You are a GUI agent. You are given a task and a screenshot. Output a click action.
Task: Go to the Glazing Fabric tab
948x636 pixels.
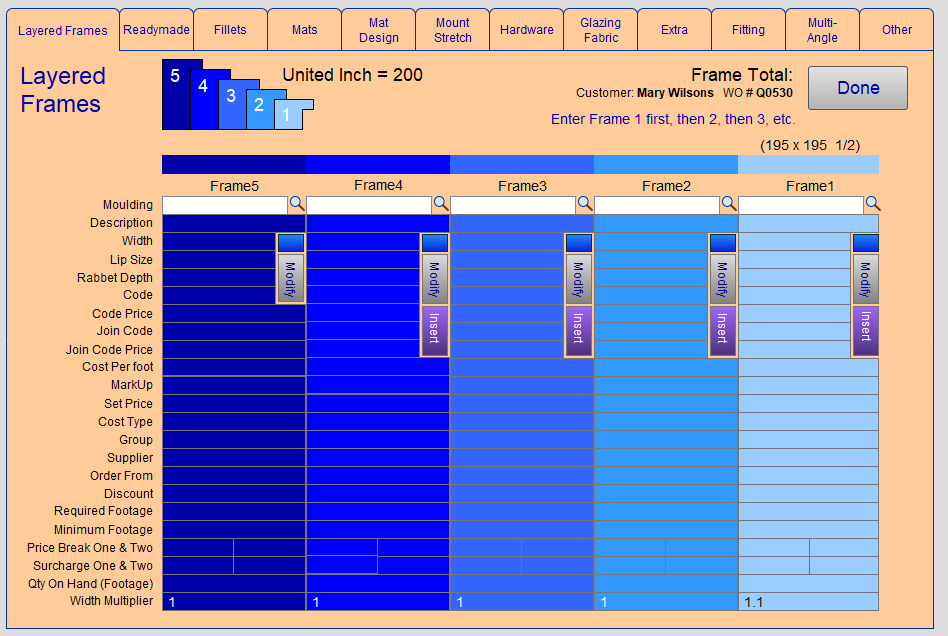(600, 30)
